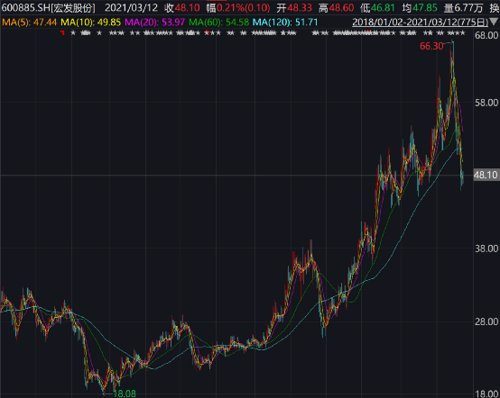Click the lone star marker after the first cluster
The width and height of the screenshot is (500, 398).
[x=99, y=33]
